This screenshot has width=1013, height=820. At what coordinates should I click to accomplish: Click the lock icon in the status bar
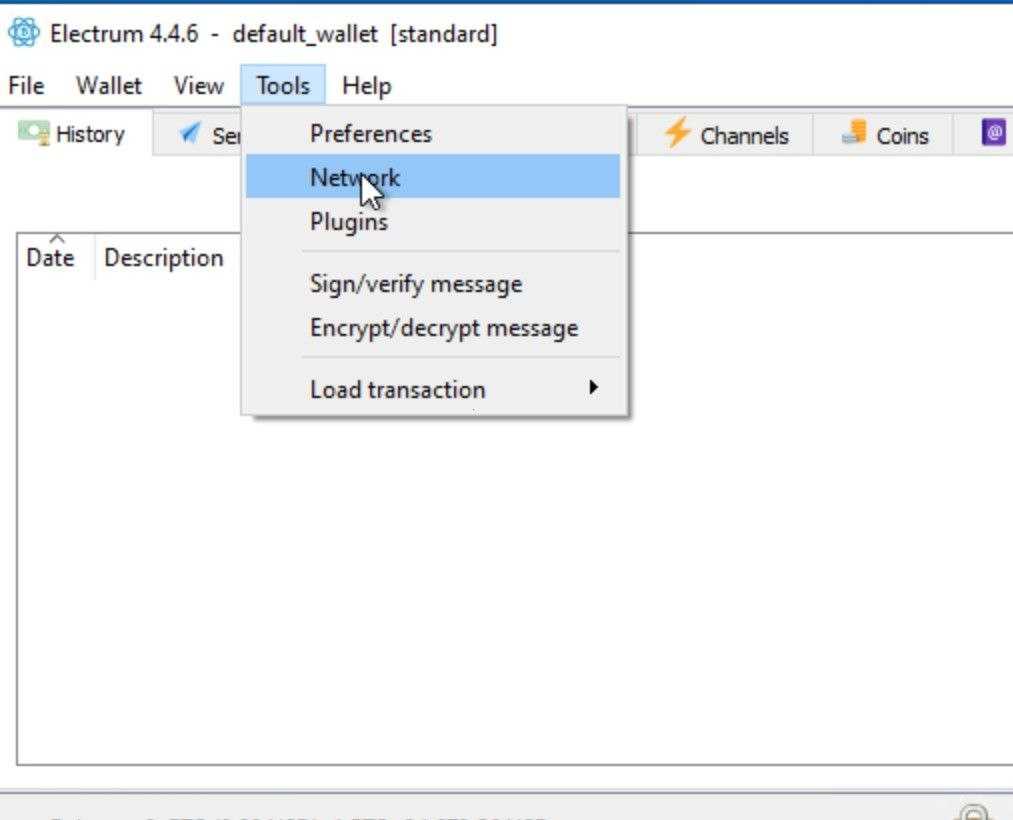[975, 812]
